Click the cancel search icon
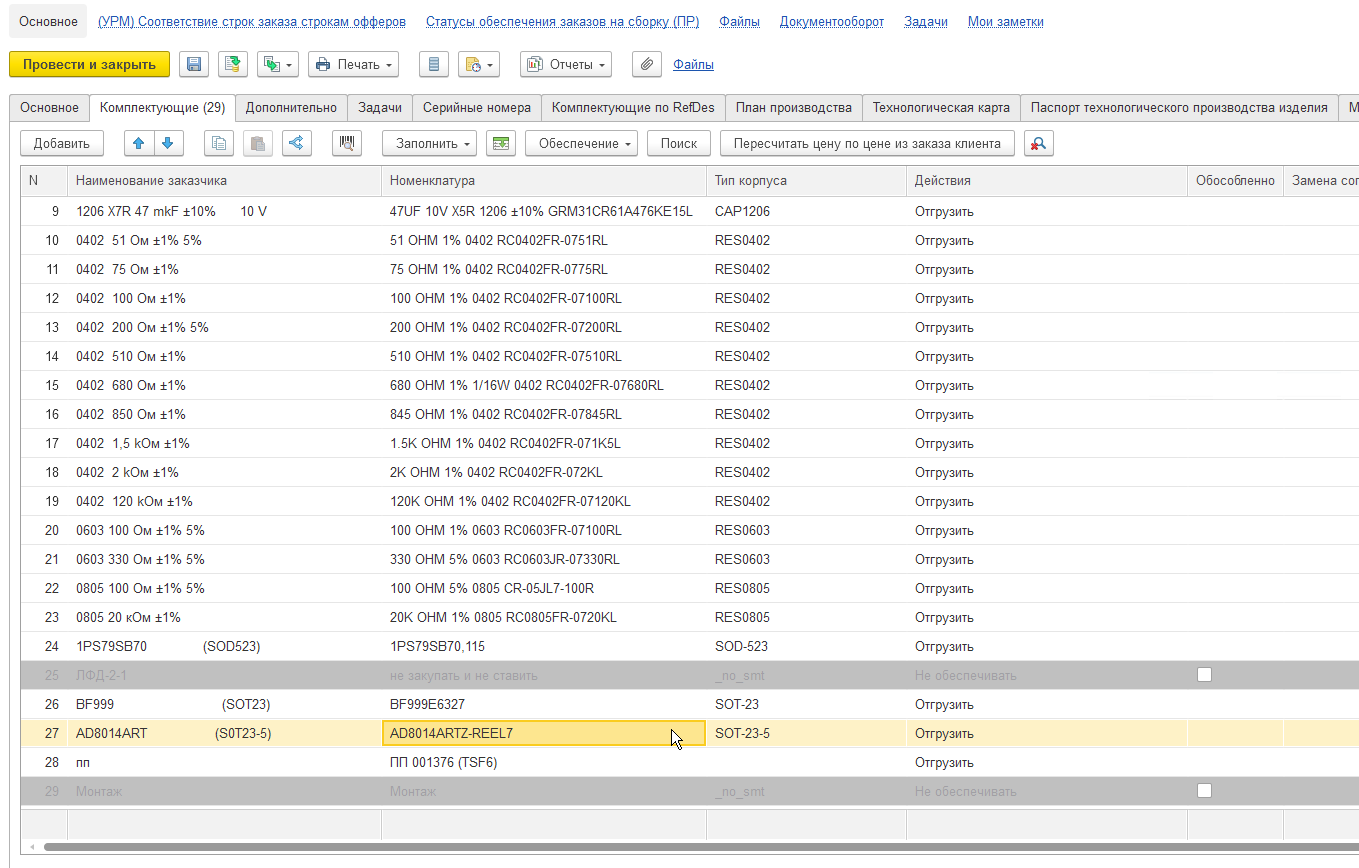1359x868 pixels. (x=1038, y=143)
